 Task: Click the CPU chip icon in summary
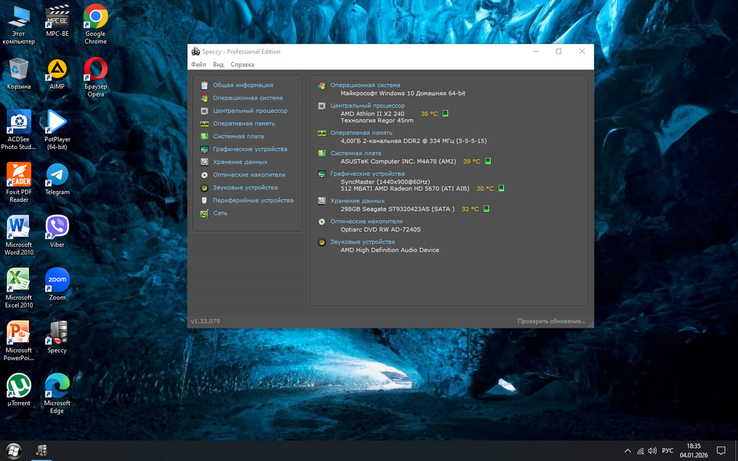coord(321,106)
